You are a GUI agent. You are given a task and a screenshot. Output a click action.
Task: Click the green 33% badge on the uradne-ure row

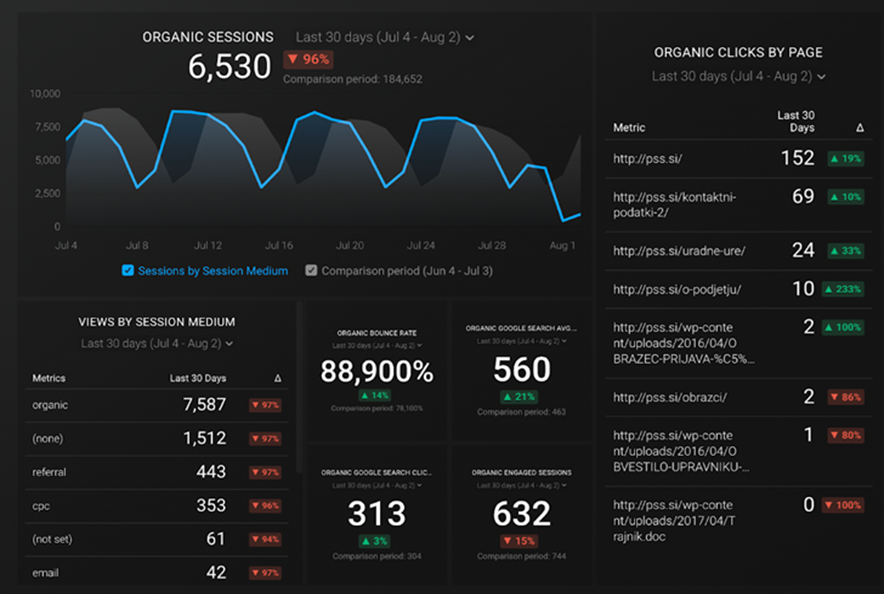click(x=844, y=250)
